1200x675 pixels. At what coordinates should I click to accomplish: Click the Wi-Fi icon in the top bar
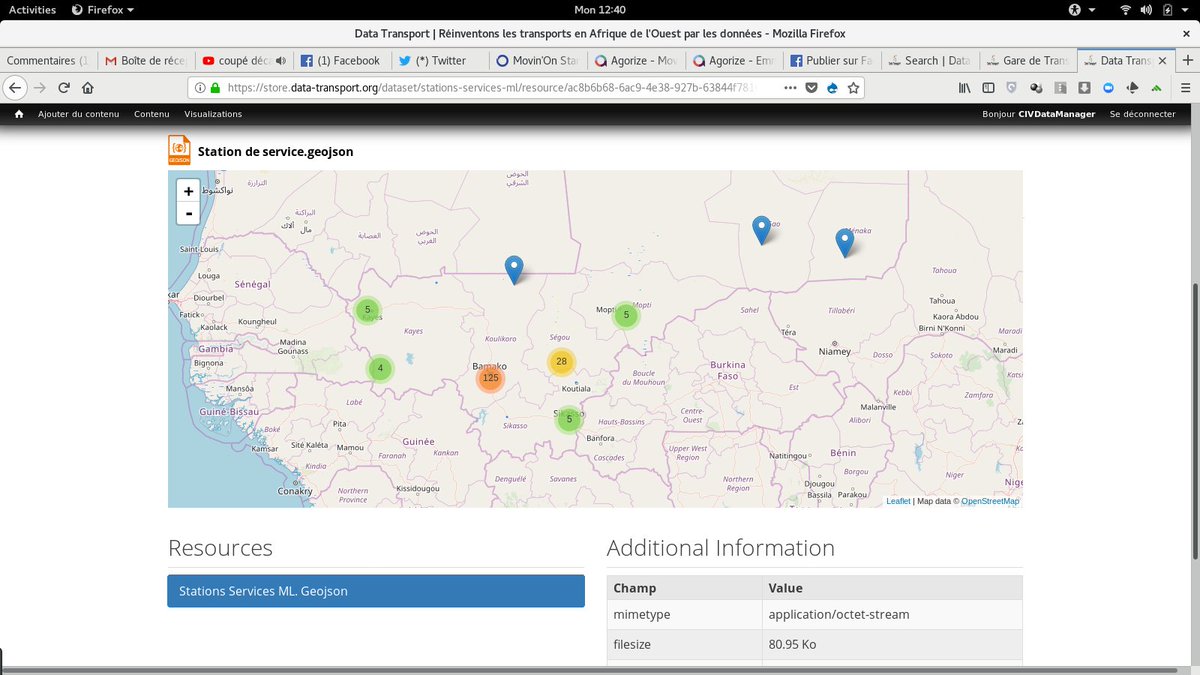pyautogui.click(x=1125, y=9)
